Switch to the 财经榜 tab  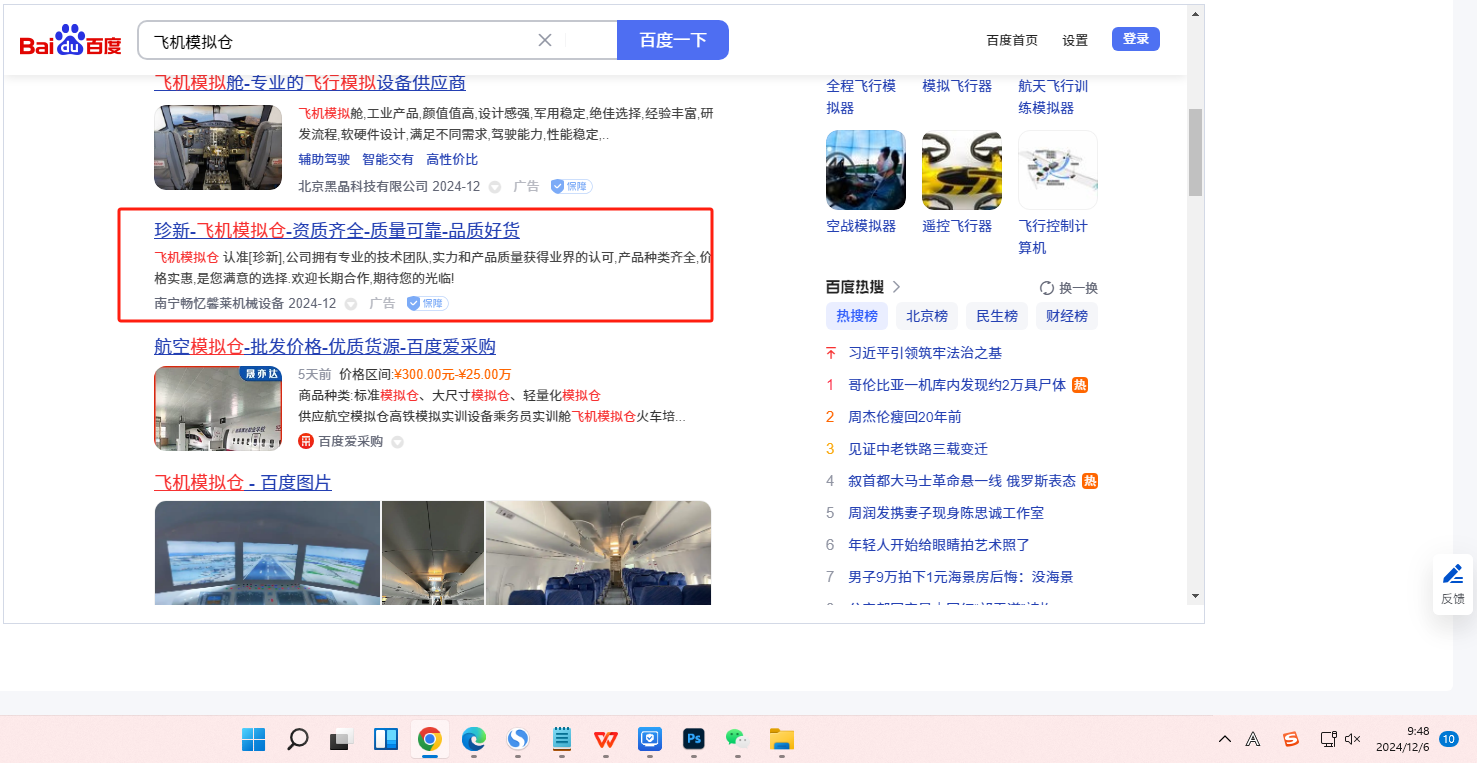pos(1067,316)
